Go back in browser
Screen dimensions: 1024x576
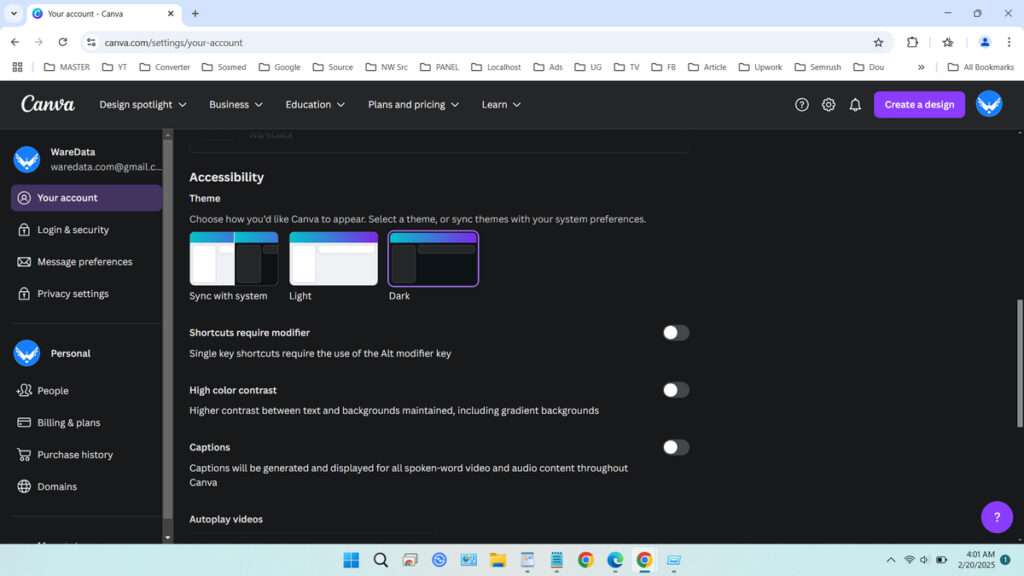click(15, 42)
